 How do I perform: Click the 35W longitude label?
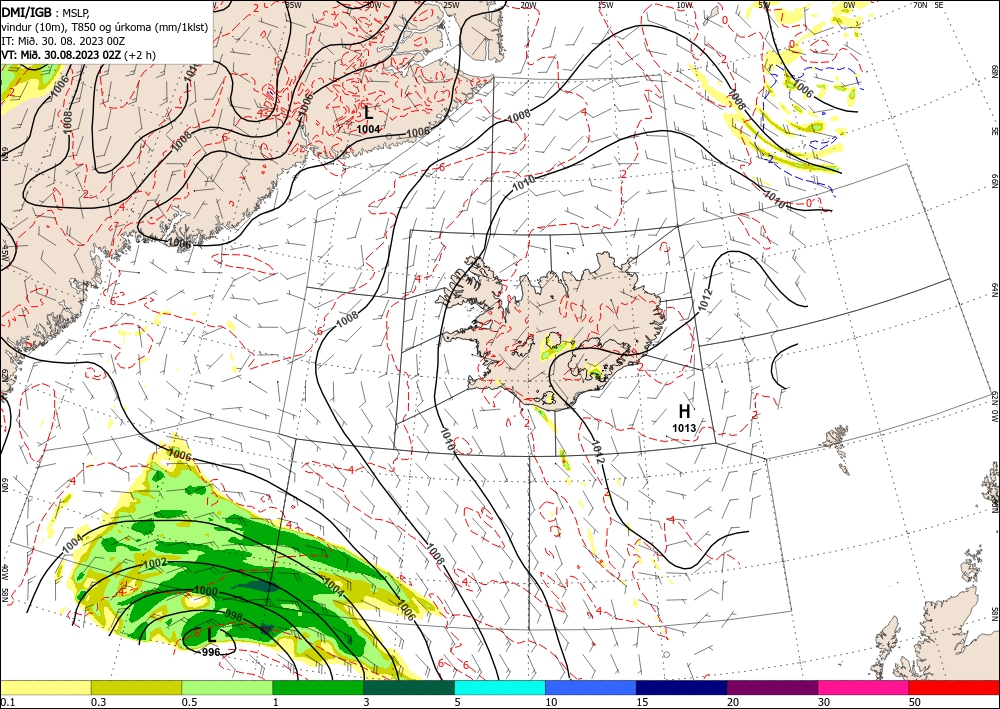(293, 5)
